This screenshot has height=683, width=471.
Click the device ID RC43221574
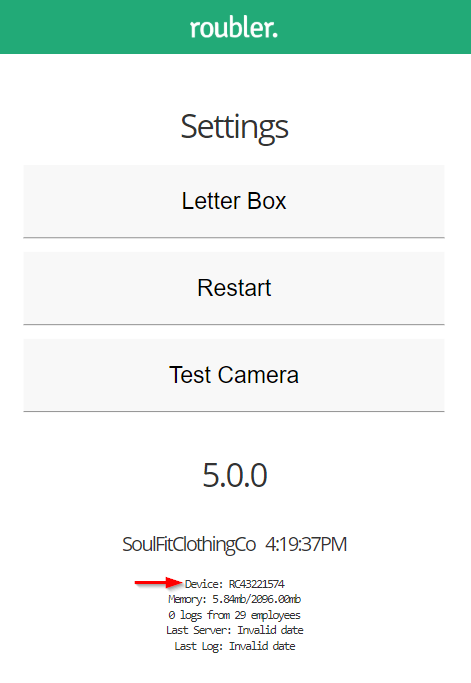click(x=257, y=584)
